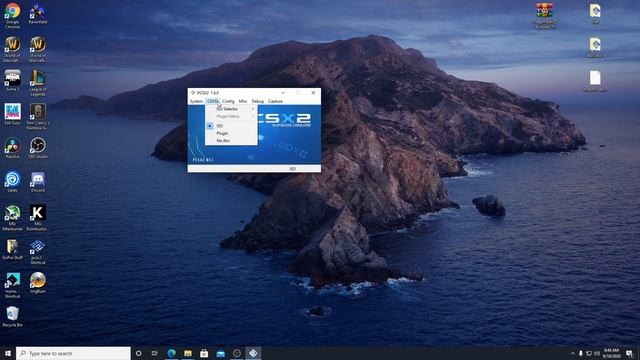Open the Config menu in PCSX2
Image resolution: width=640 pixels, height=360 pixels.
228,101
